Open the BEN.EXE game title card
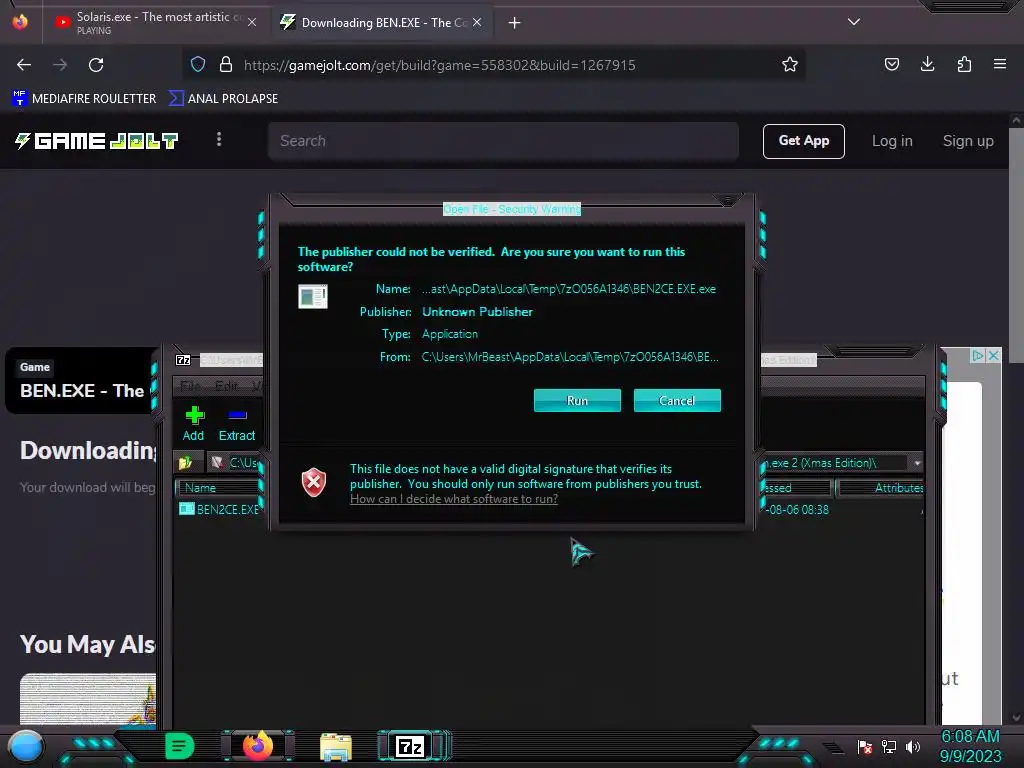Screen dimensions: 1024x768 [x=82, y=381]
